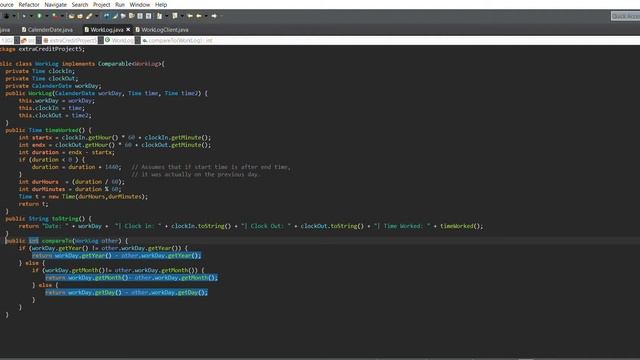
Task: Click the package extraCreditProject5 code line
Action: coord(42,49)
